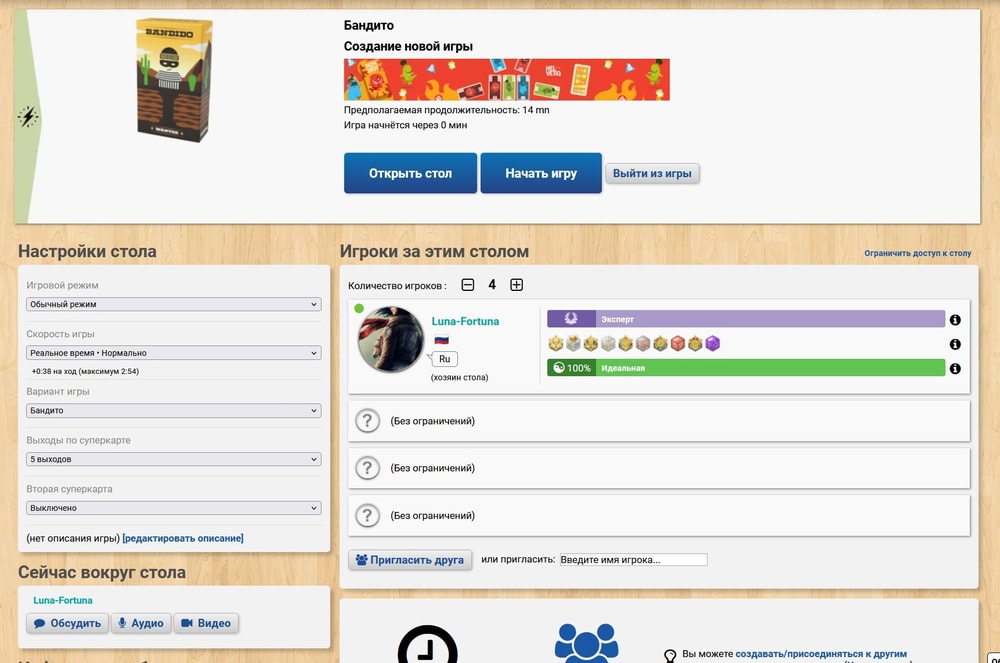Screen dimensions: 1000x663
Task: Click info icon next to Идеальная reputation bar
Action: point(955,368)
